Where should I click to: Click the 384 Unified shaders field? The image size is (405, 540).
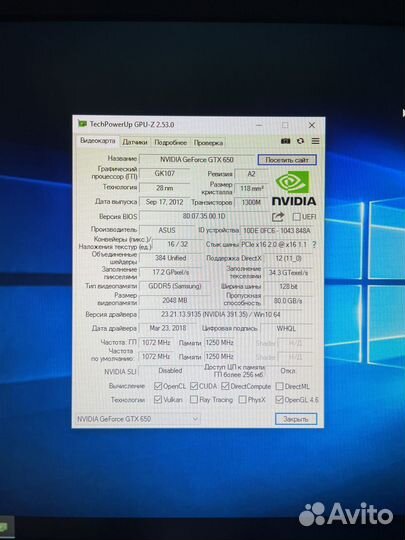pyautogui.click(x=170, y=258)
